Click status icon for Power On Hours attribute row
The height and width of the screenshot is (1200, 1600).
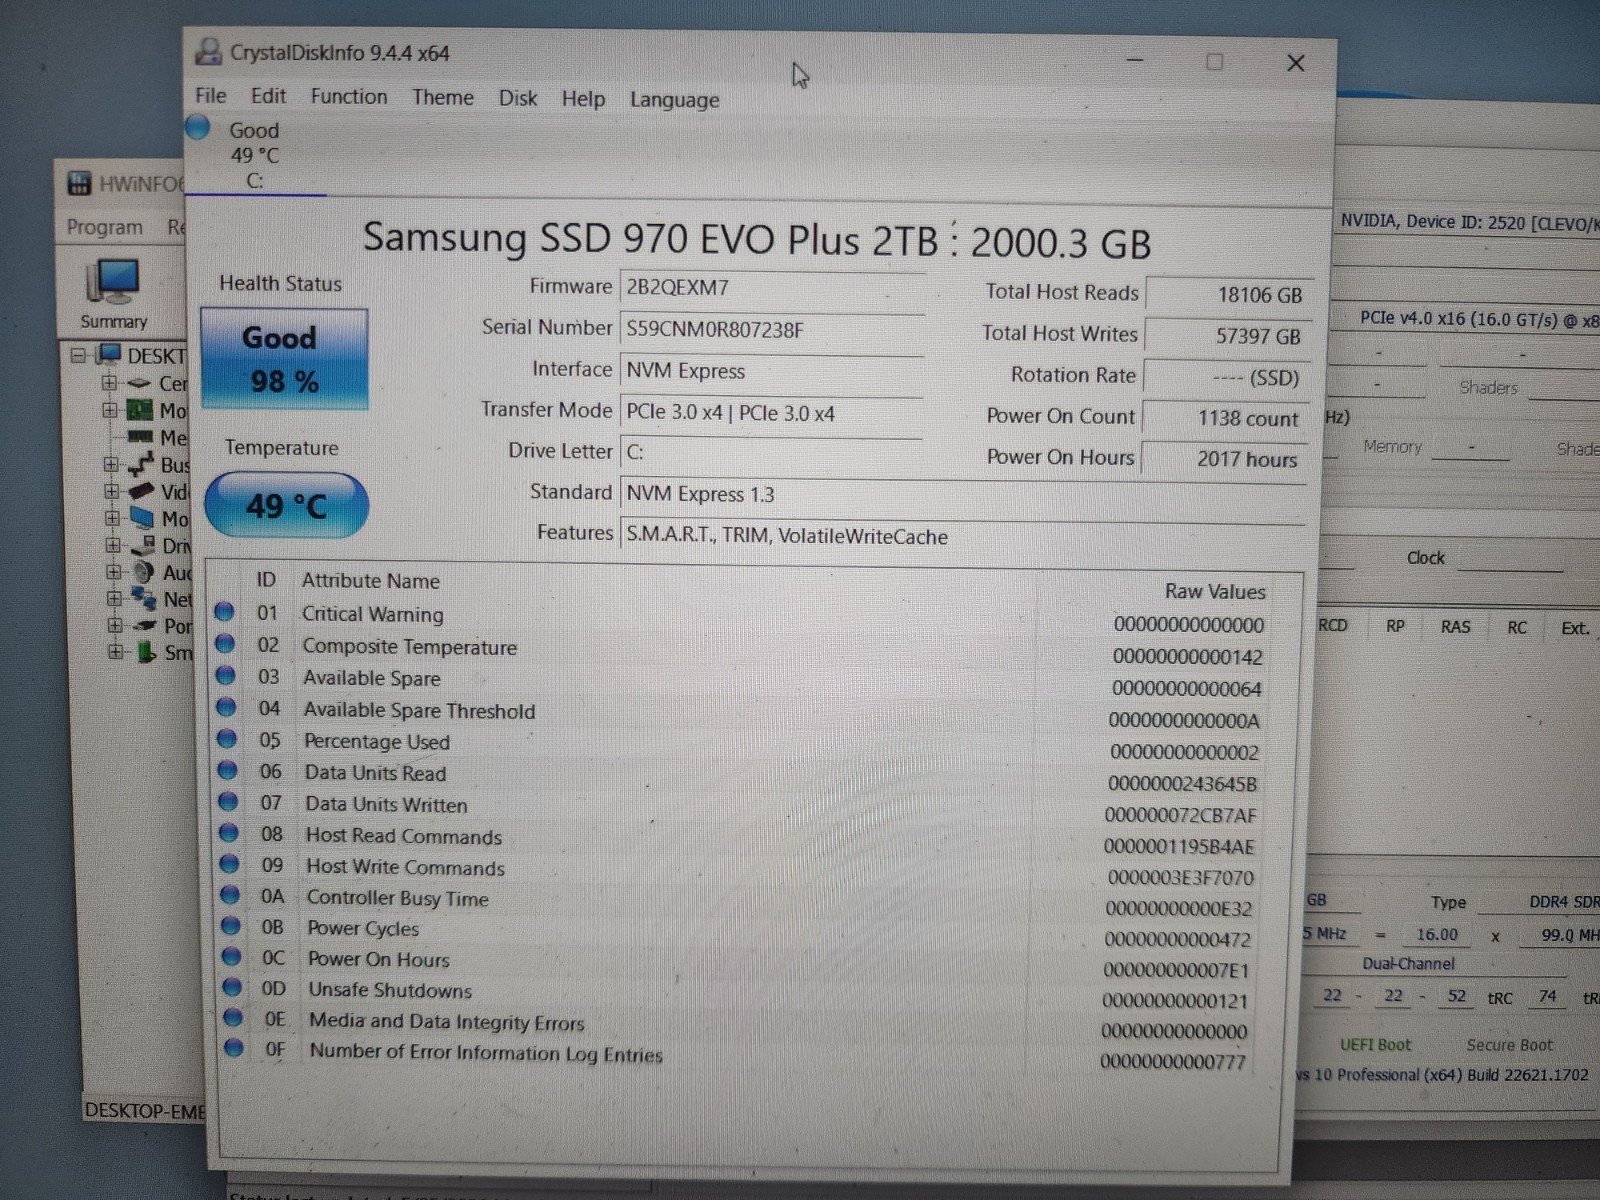pos(232,956)
